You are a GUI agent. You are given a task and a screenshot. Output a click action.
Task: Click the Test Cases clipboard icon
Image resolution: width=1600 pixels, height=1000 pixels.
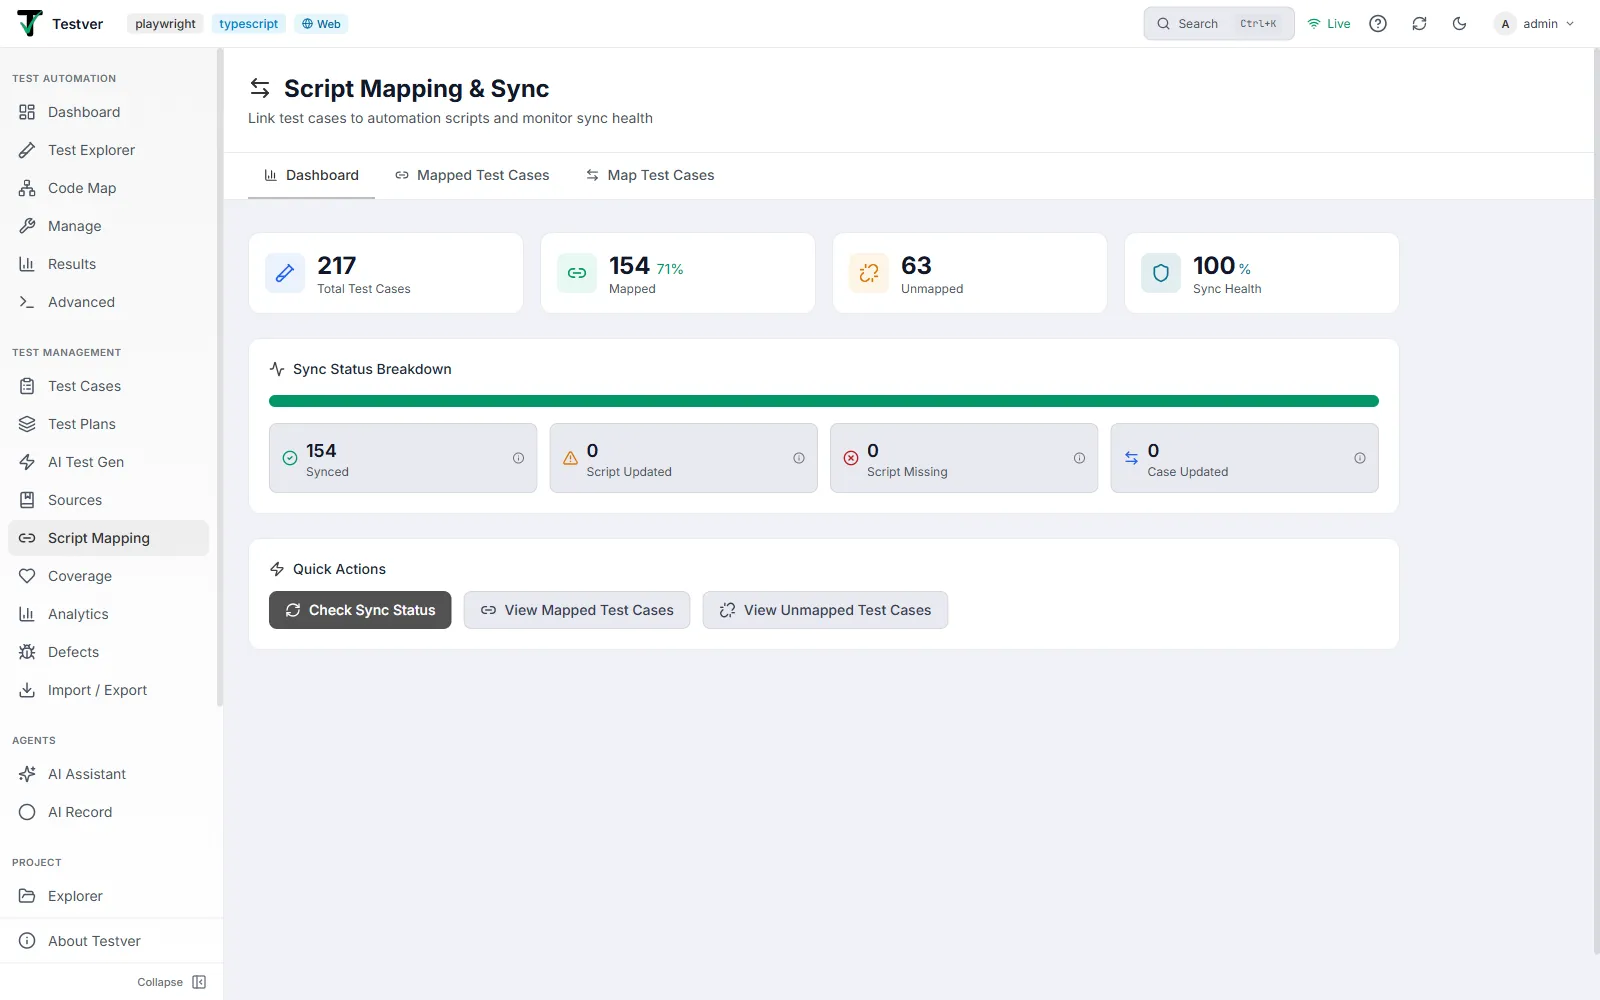tap(27, 386)
